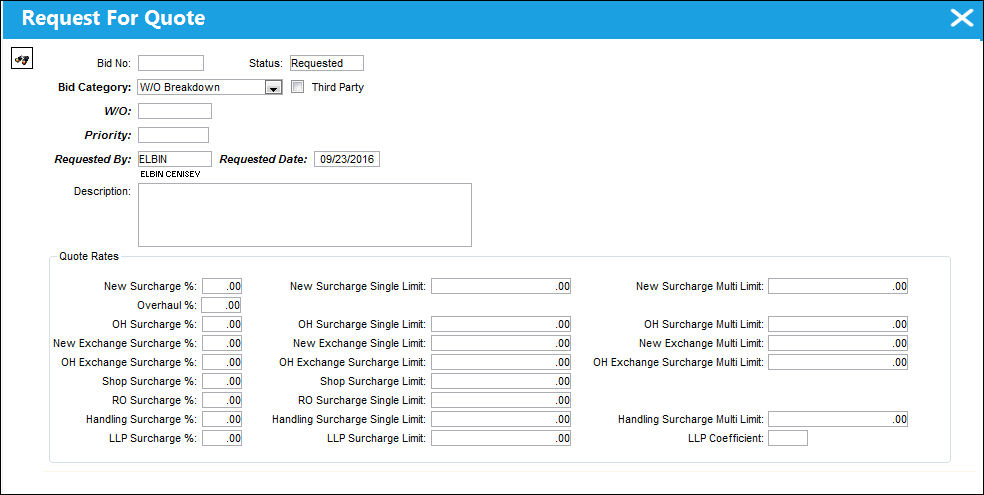Viewport: 984px width, 495px height.
Task: Click the Requested Date field
Action: coord(346,159)
